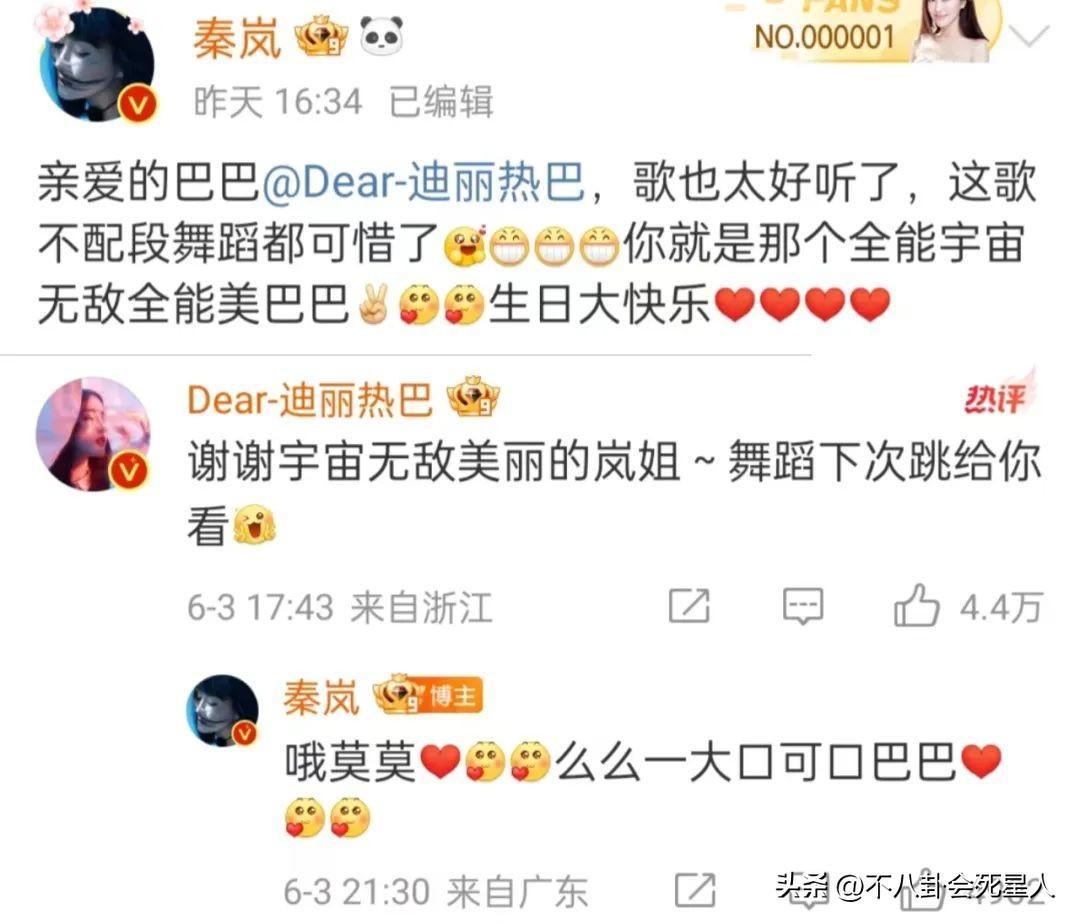Viewport: 1080px width, 924px height.
Task: Click the crown membership badge beside 秦岚
Action: click(320, 36)
